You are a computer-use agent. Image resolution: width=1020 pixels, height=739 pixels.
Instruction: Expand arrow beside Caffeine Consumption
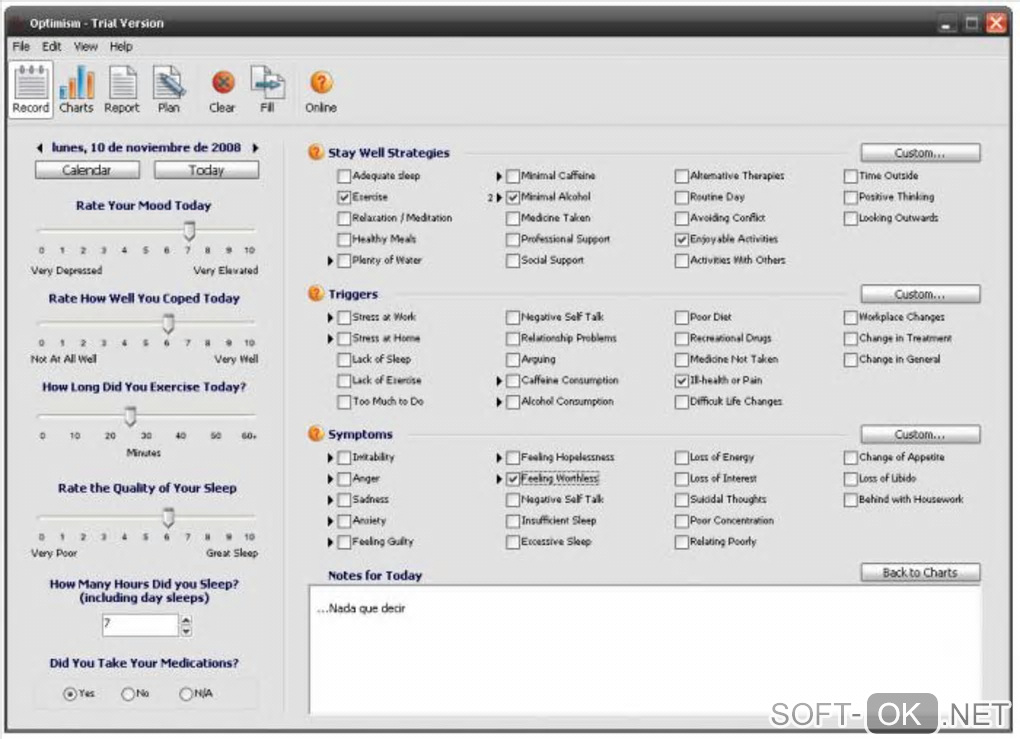pos(499,381)
